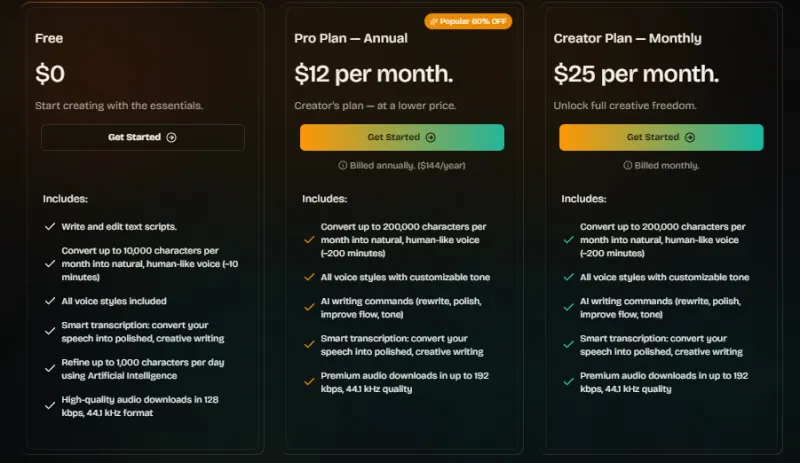Click the Popular 60% OFF badge
The height and width of the screenshot is (463, 800).
[467, 21]
